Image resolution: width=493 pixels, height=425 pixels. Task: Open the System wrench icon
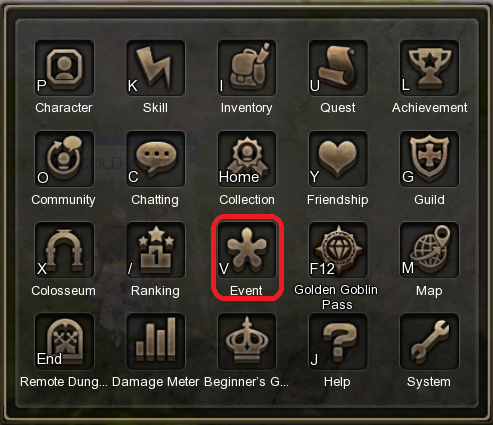tap(429, 341)
